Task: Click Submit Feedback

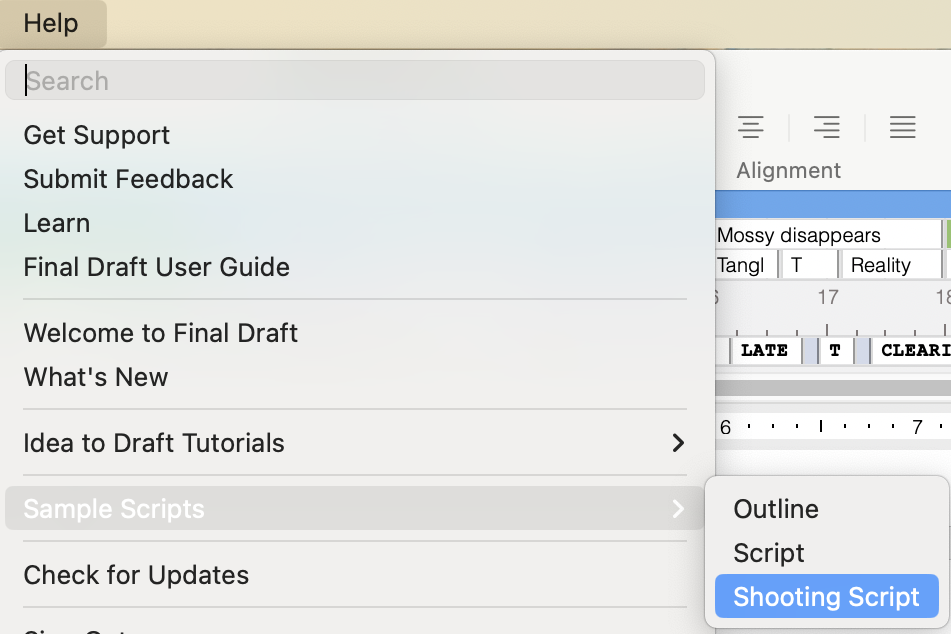Action: [128, 178]
